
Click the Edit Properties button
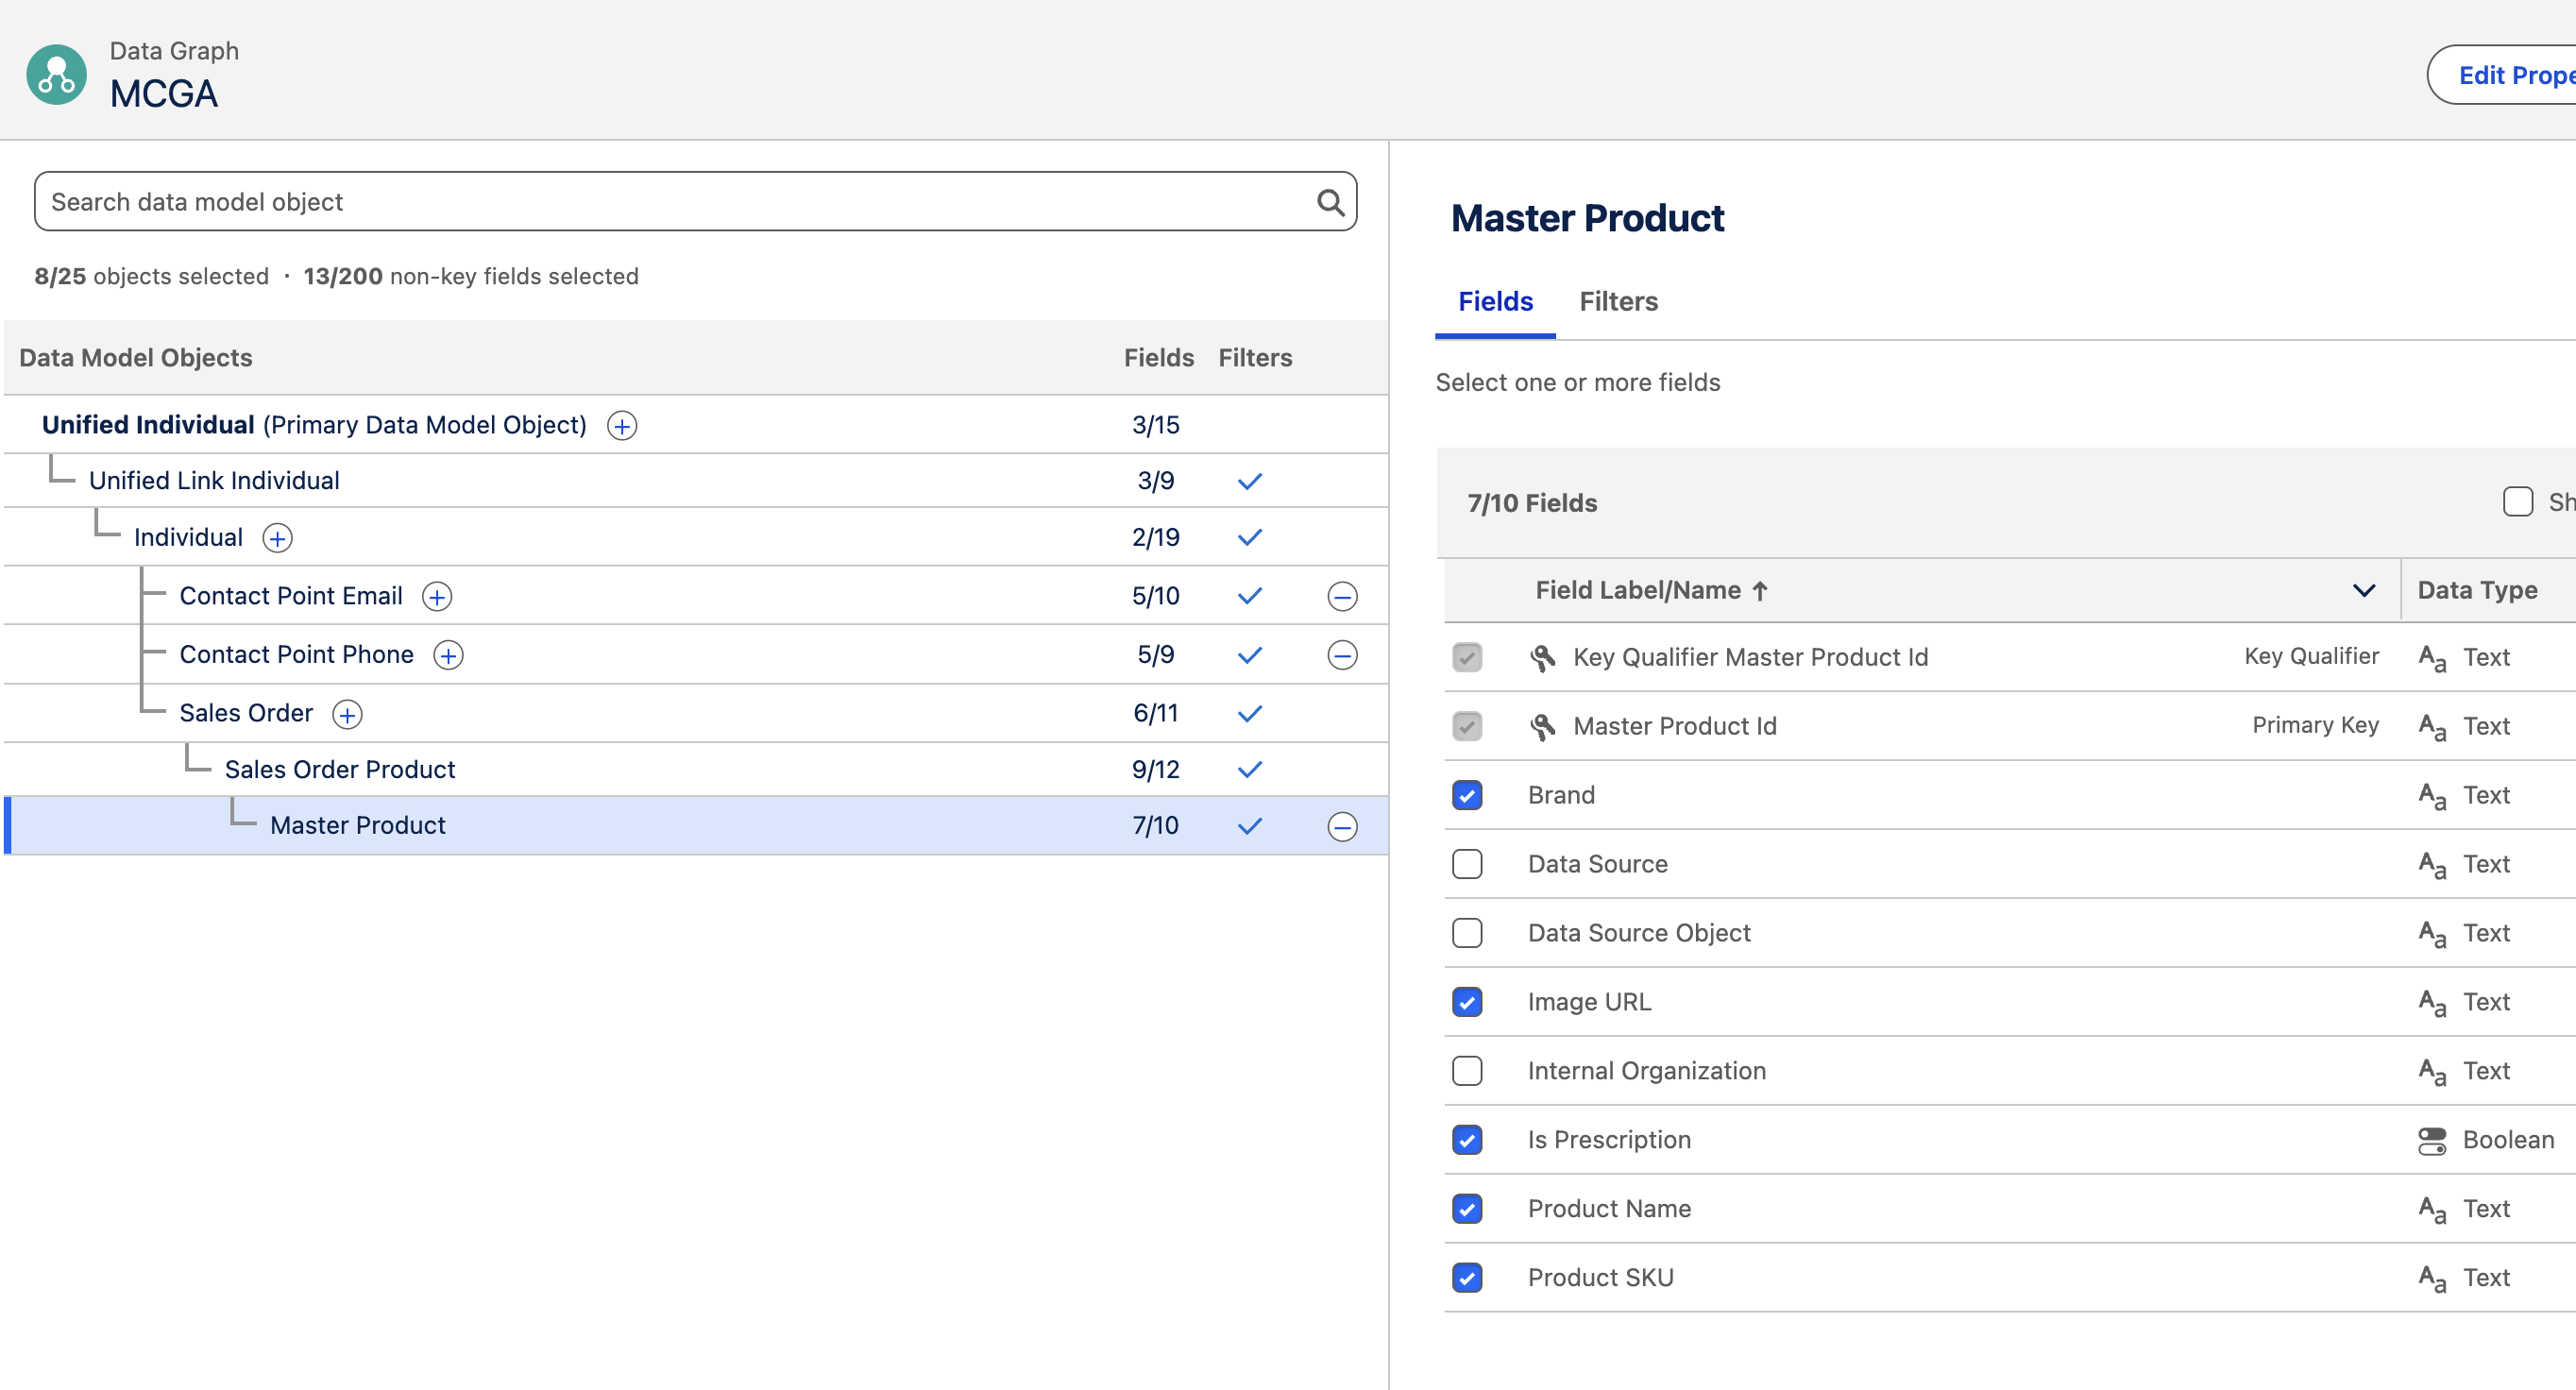(2510, 75)
